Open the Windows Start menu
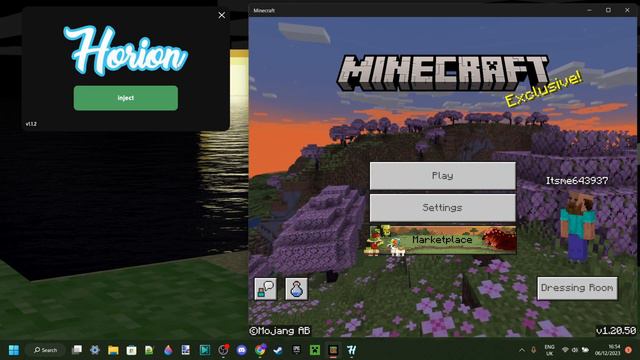The height and width of the screenshot is (360, 640). click(13, 350)
